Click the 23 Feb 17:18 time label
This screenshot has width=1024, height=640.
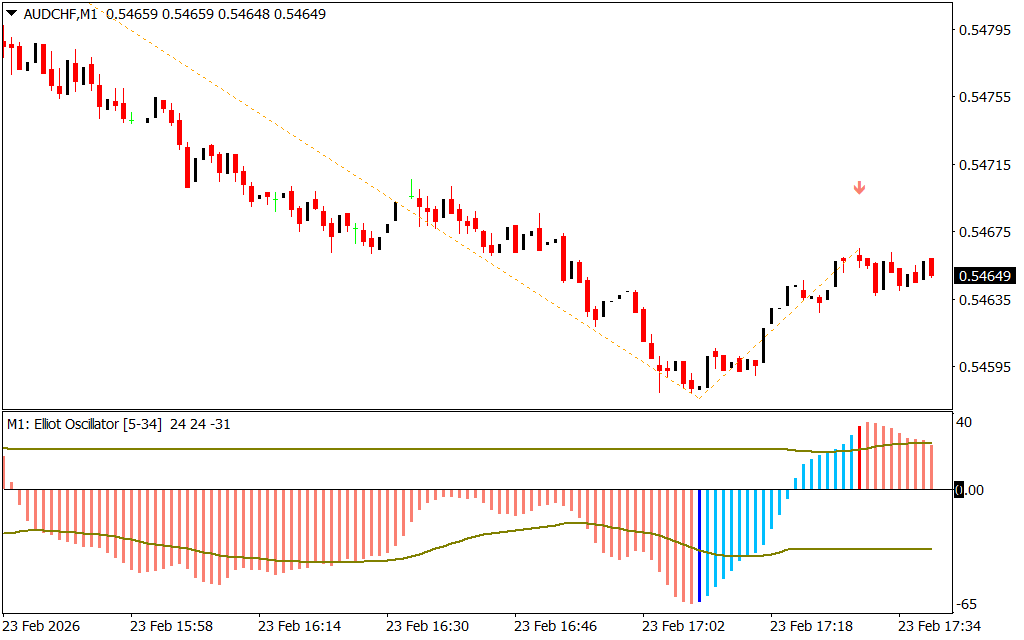(812, 626)
